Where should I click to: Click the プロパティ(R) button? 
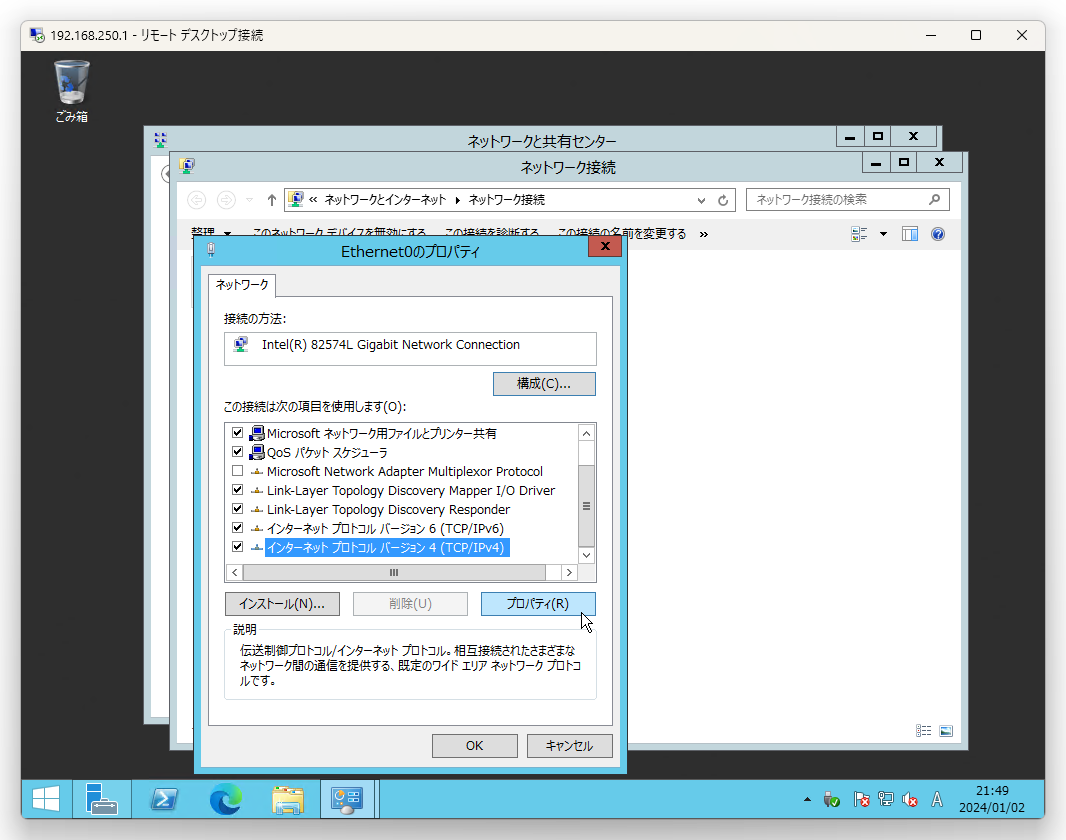[x=538, y=603]
